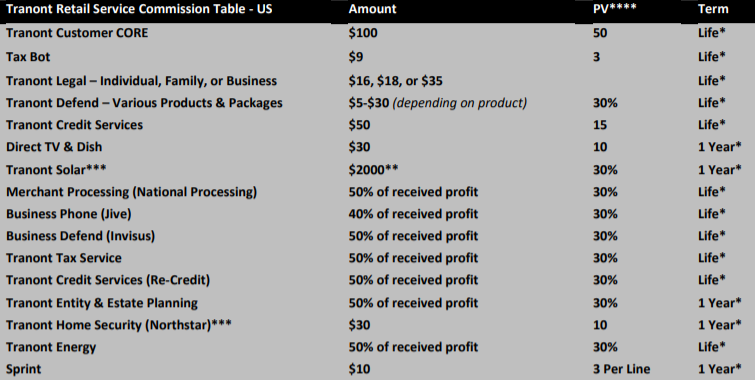The width and height of the screenshot is (755, 380).
Task: Click the table title Tranont Retail Service Commission
Action: coord(139,9)
